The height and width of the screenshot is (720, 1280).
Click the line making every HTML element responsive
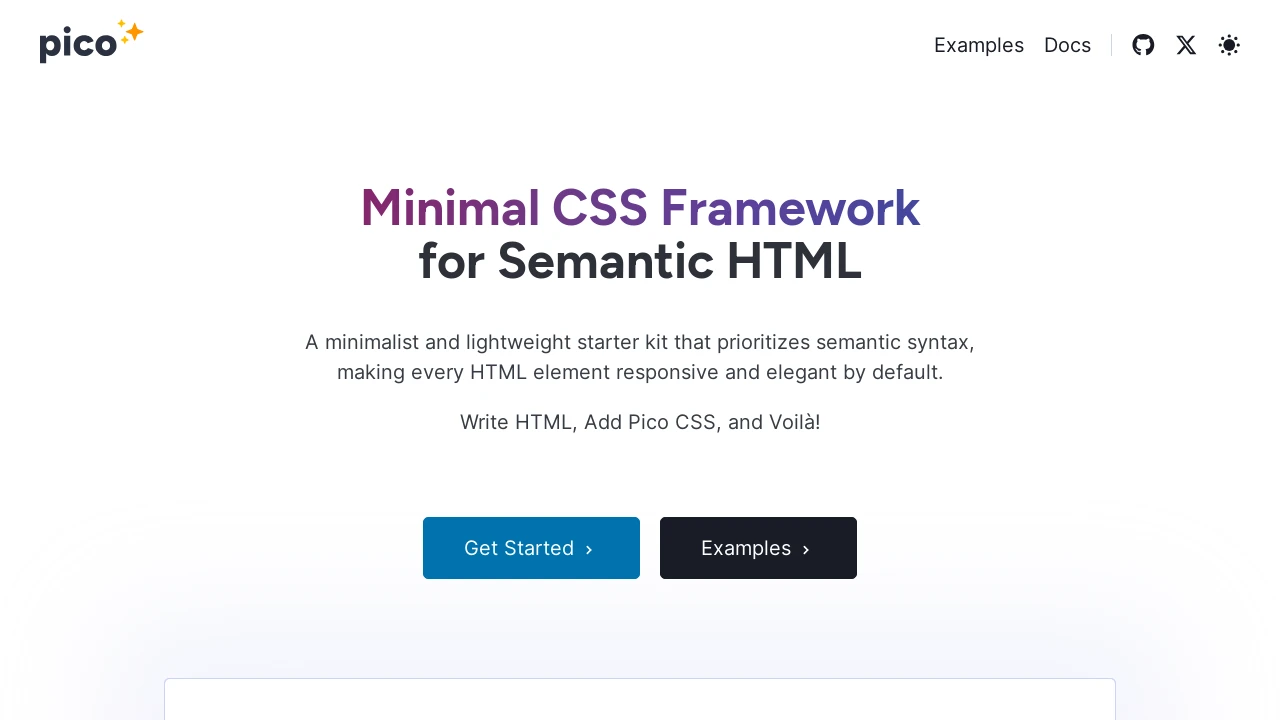coord(640,372)
